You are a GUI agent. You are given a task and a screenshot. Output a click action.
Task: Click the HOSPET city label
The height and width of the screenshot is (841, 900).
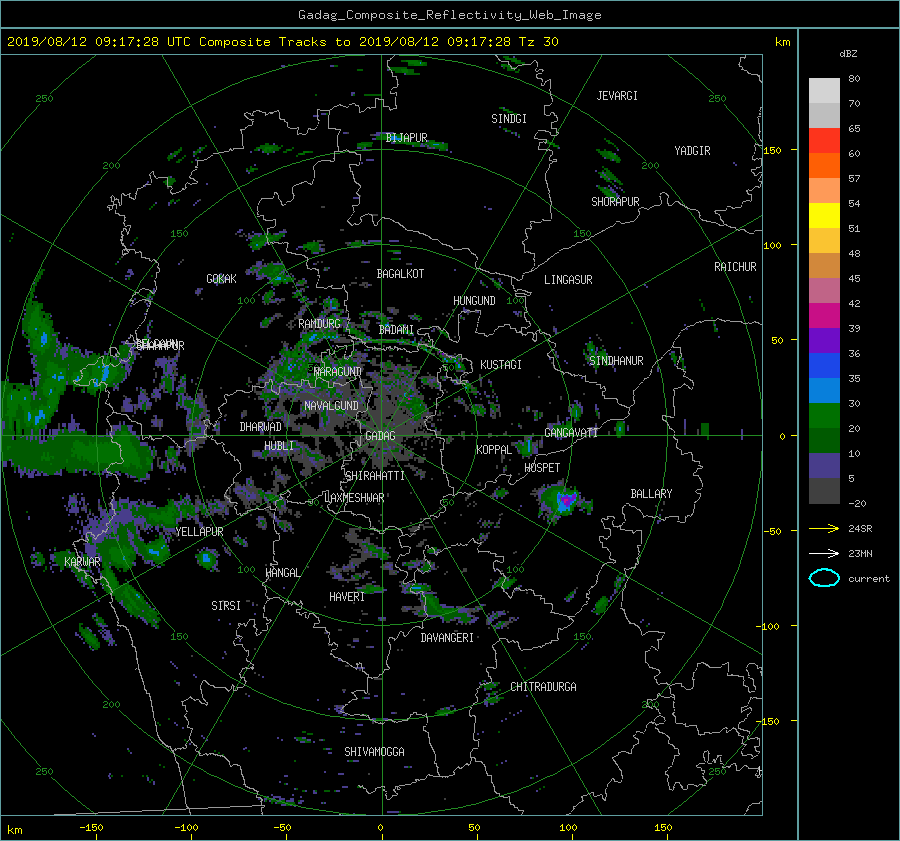(x=542, y=468)
